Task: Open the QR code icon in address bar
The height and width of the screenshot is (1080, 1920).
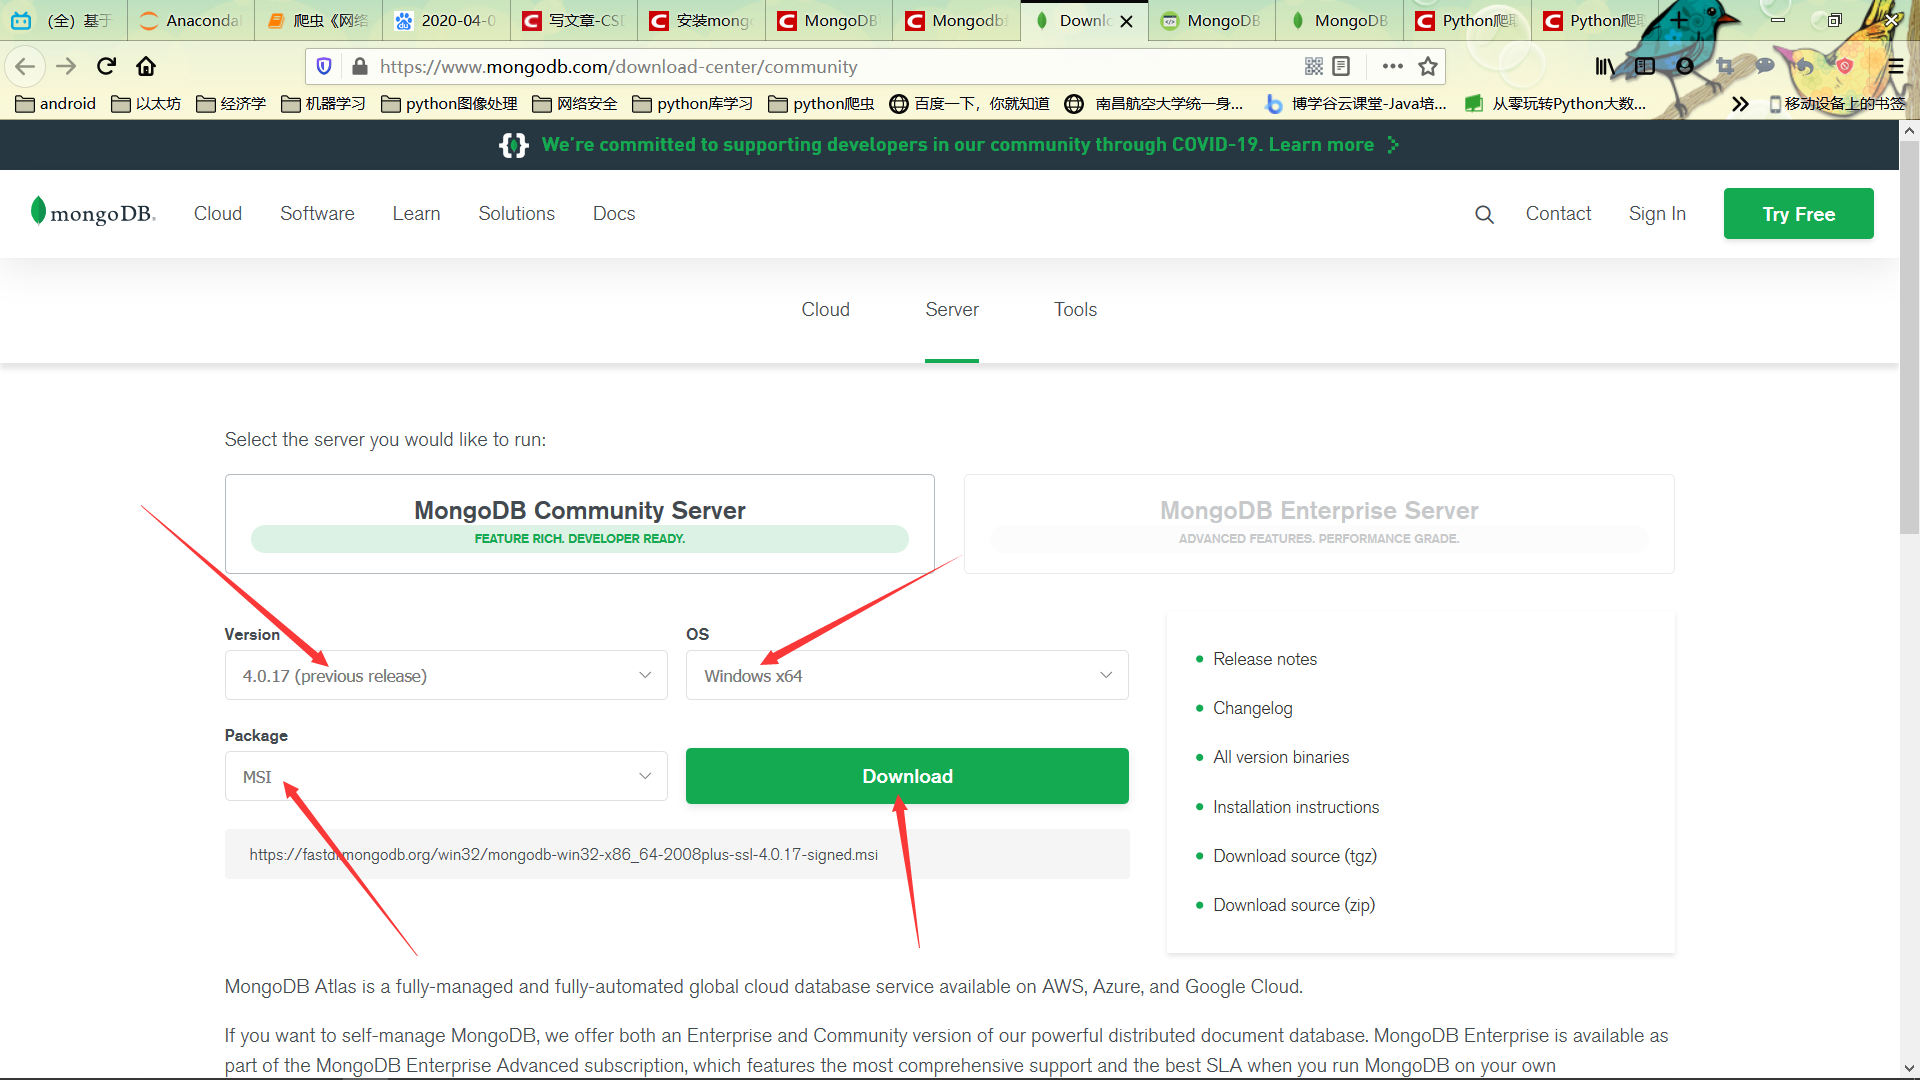Action: [1314, 66]
